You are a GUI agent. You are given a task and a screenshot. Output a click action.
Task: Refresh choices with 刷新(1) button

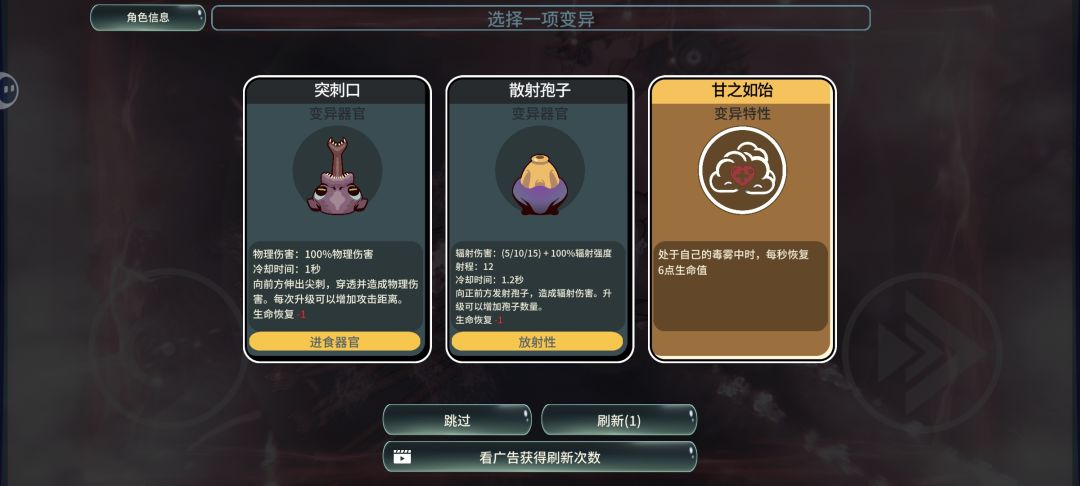click(619, 420)
